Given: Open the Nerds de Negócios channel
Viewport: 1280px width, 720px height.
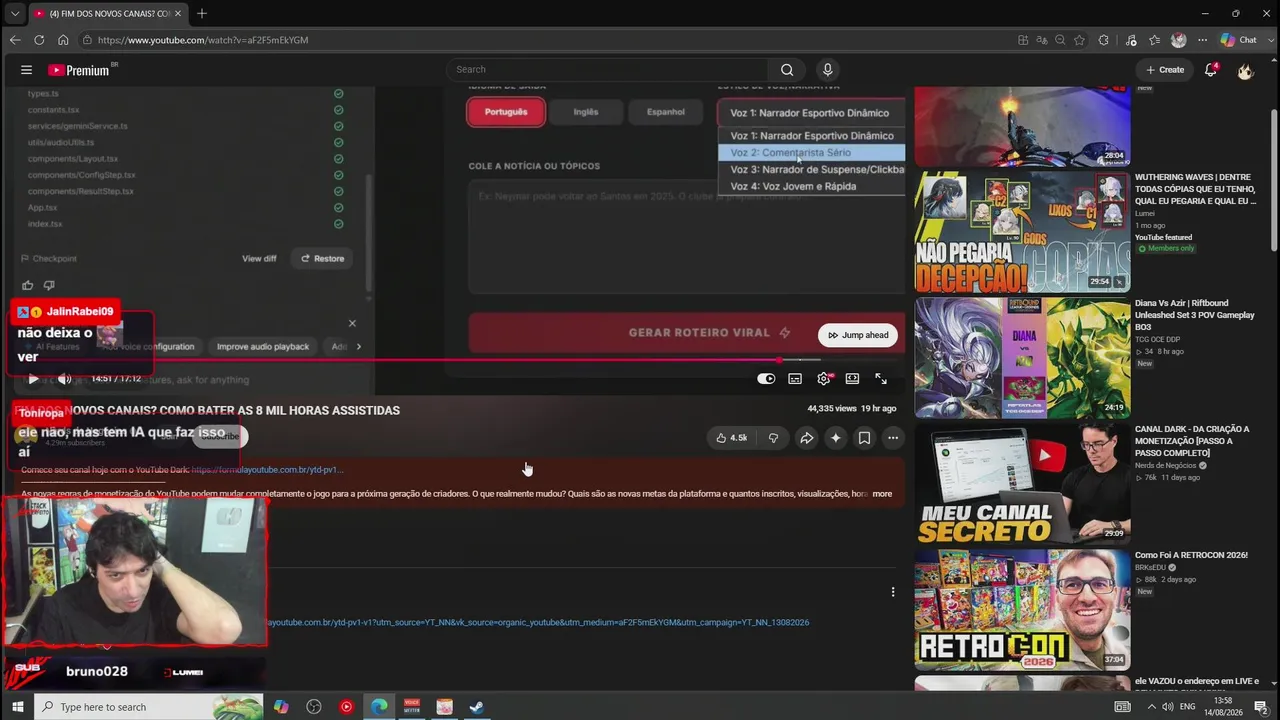Looking at the screenshot, I should tap(1165, 465).
